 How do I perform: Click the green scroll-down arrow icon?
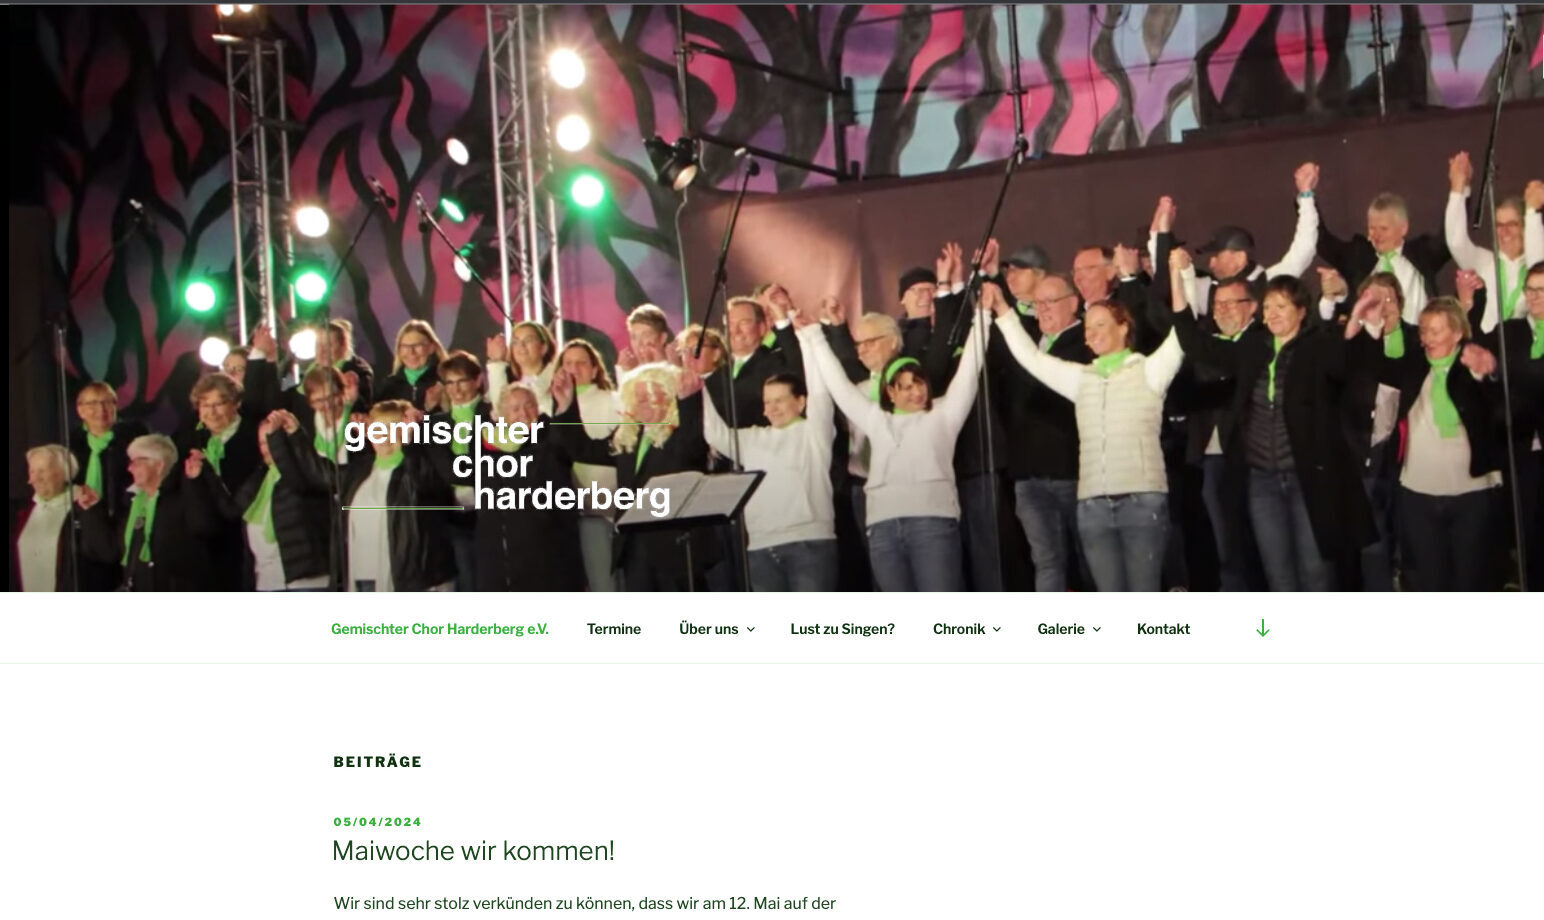(1262, 628)
